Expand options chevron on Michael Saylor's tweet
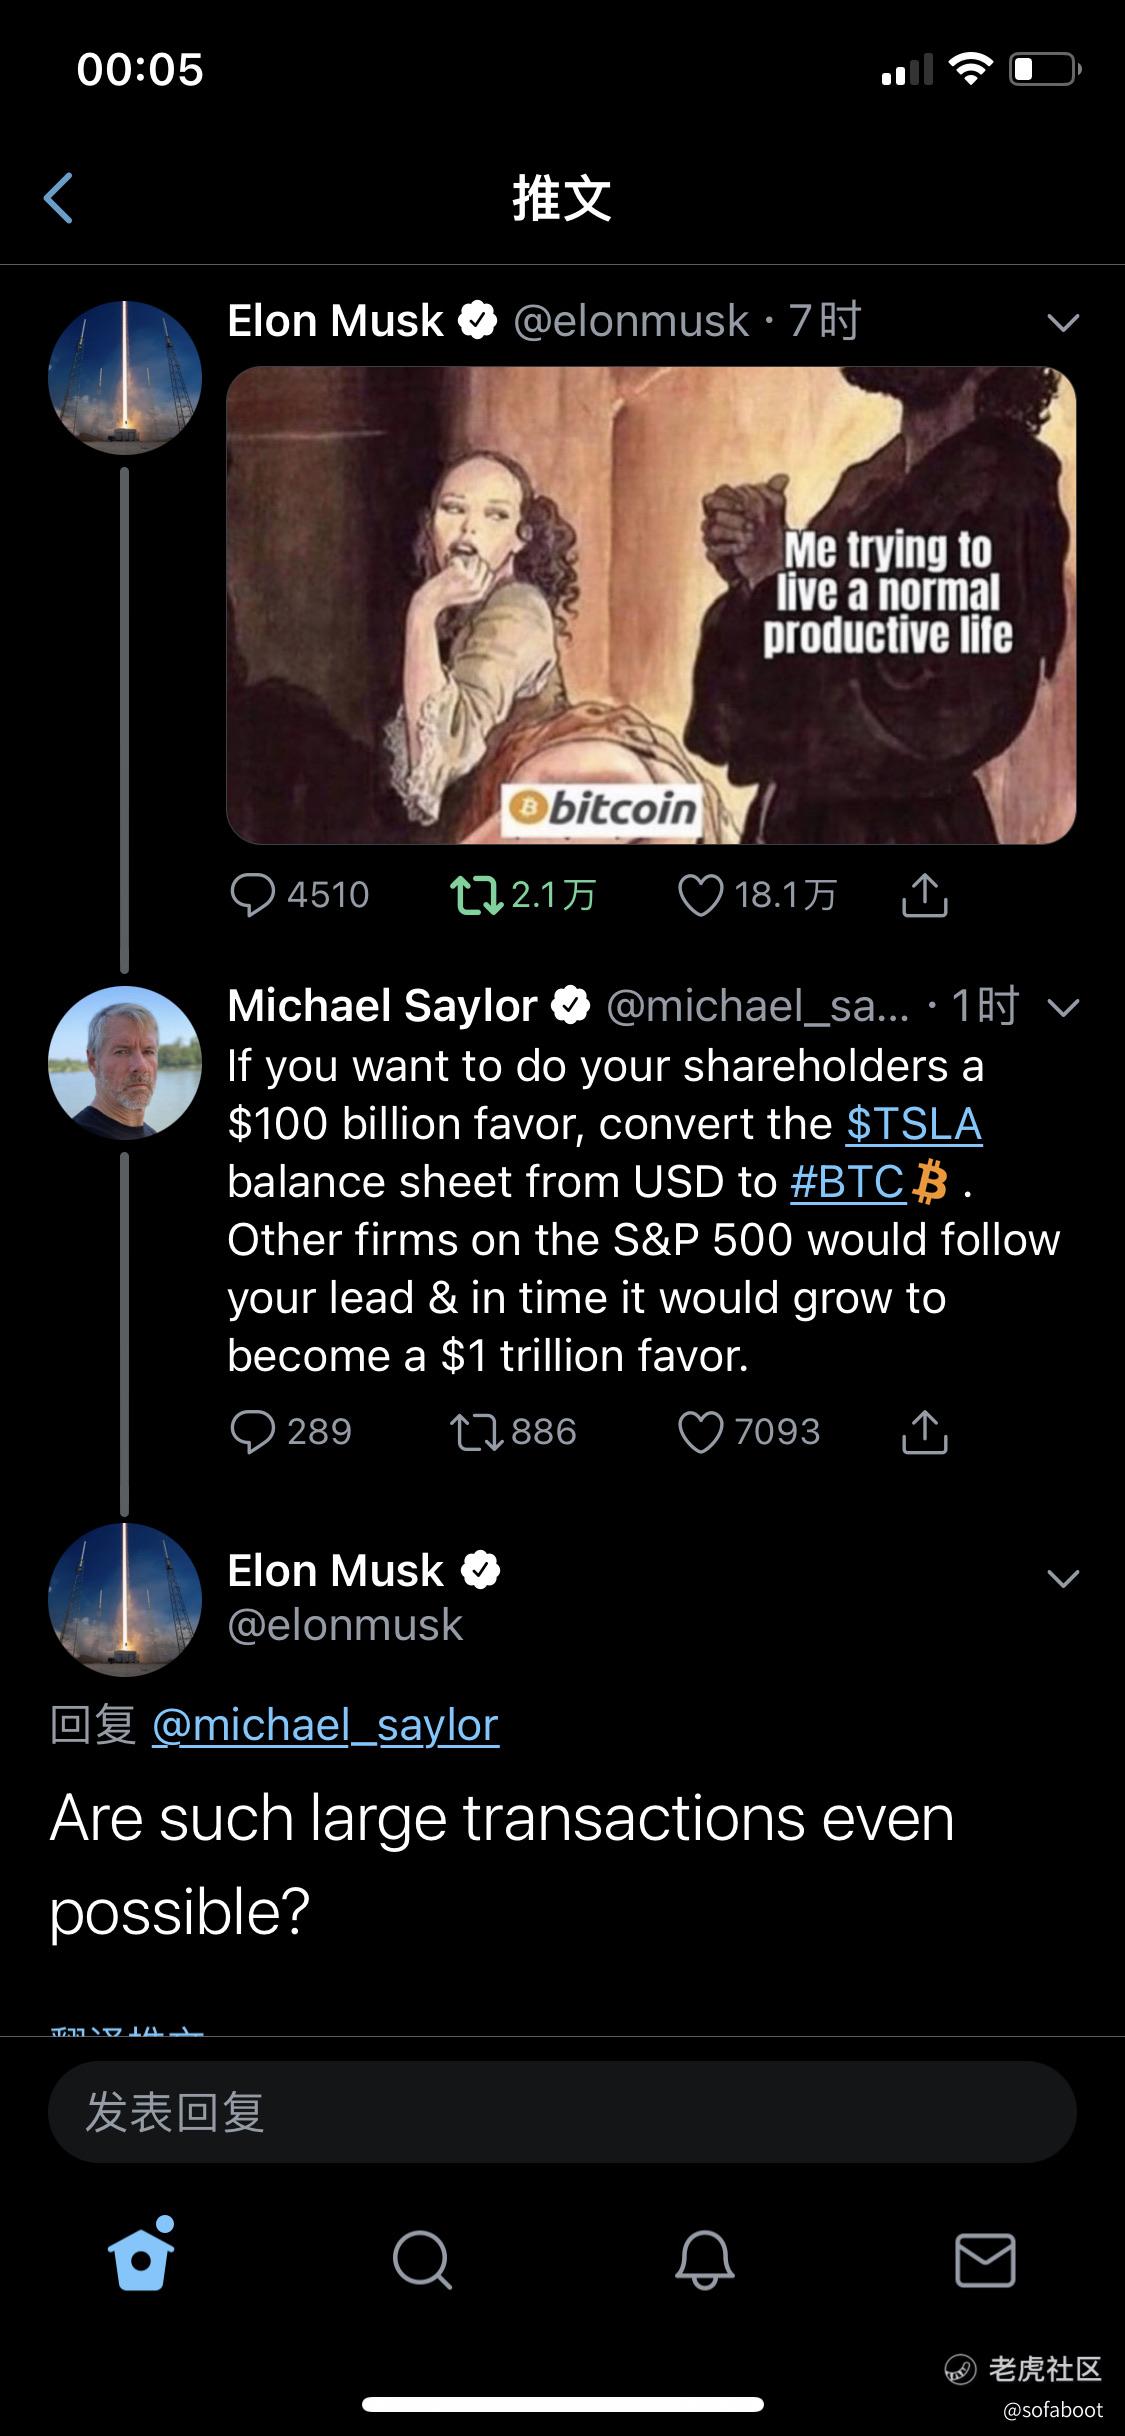 point(1062,1007)
